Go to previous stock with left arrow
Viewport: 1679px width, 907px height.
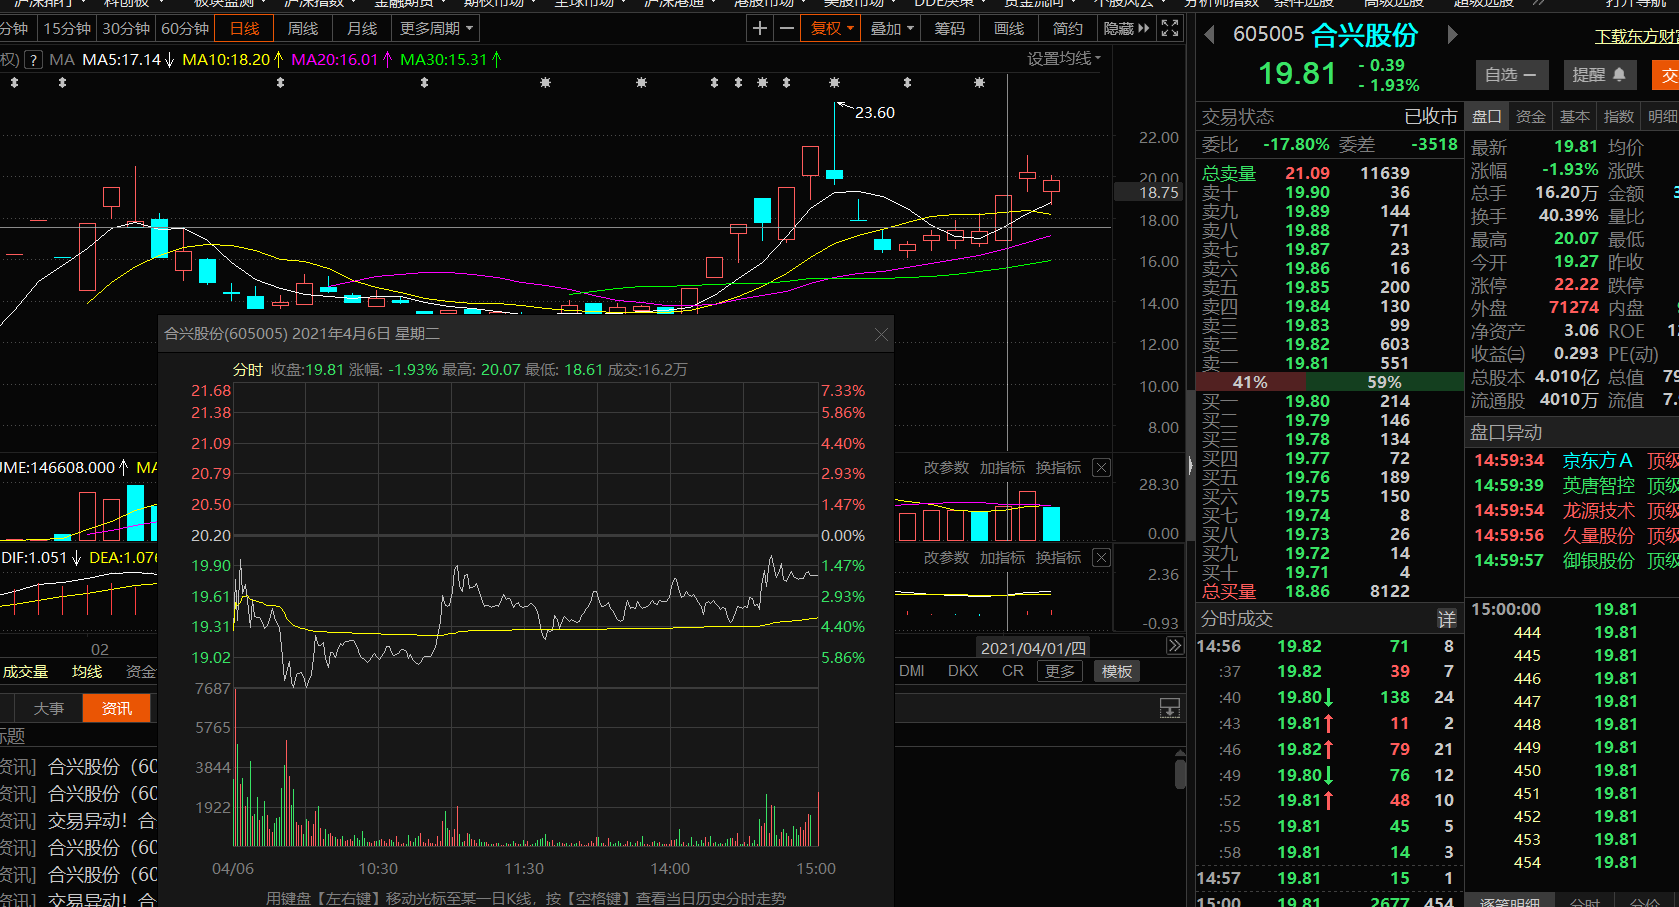(1209, 35)
